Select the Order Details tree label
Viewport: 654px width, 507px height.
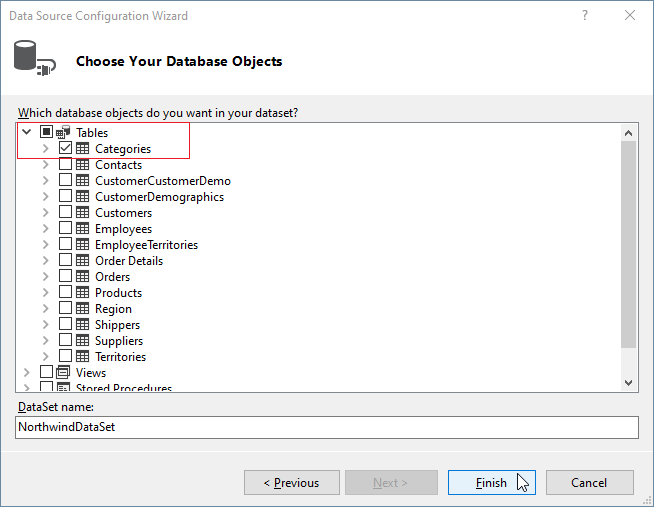pos(129,261)
